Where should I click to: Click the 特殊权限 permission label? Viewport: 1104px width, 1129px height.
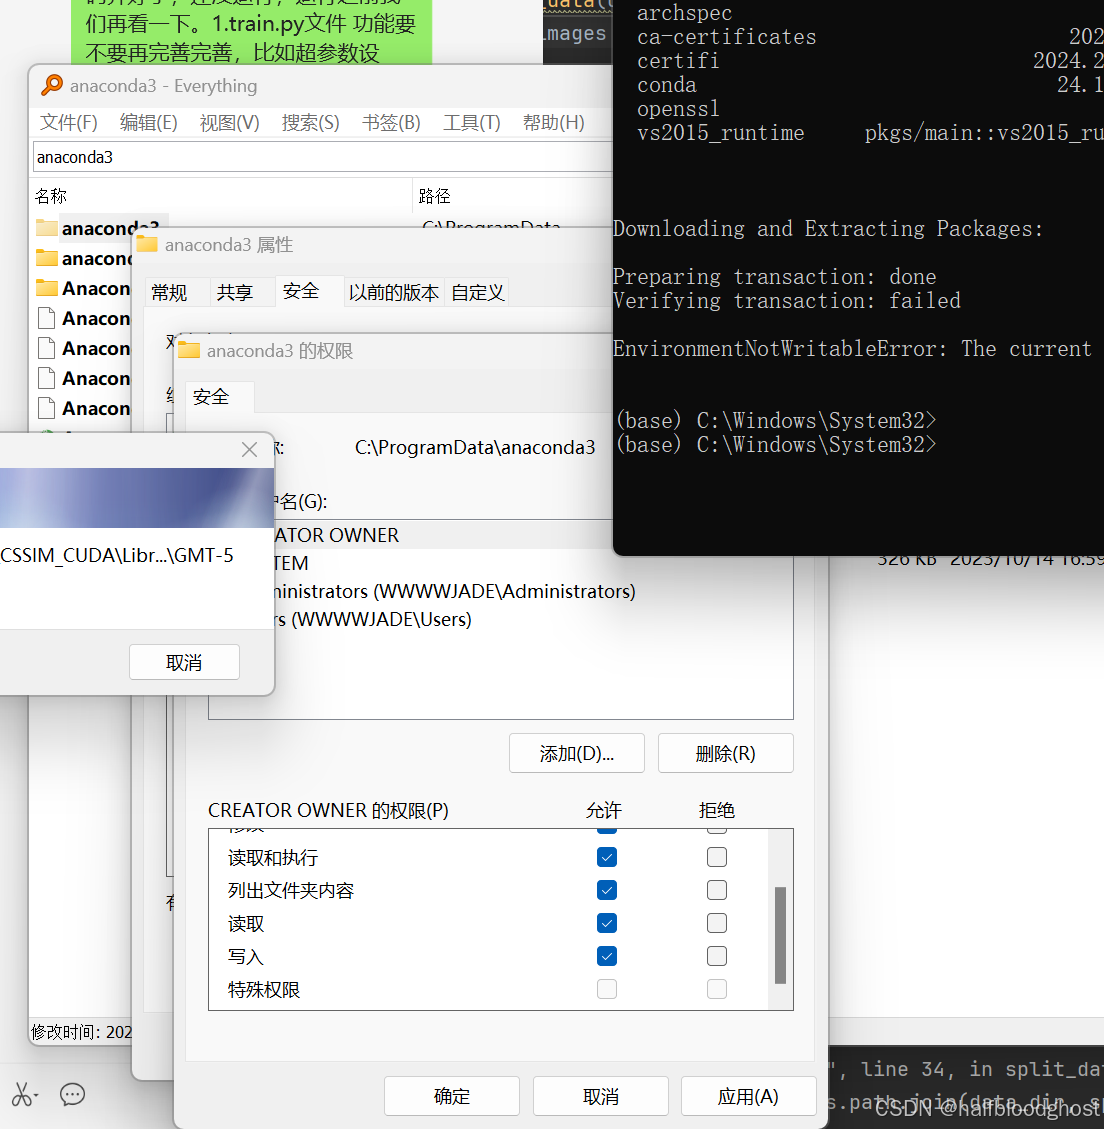coord(264,989)
